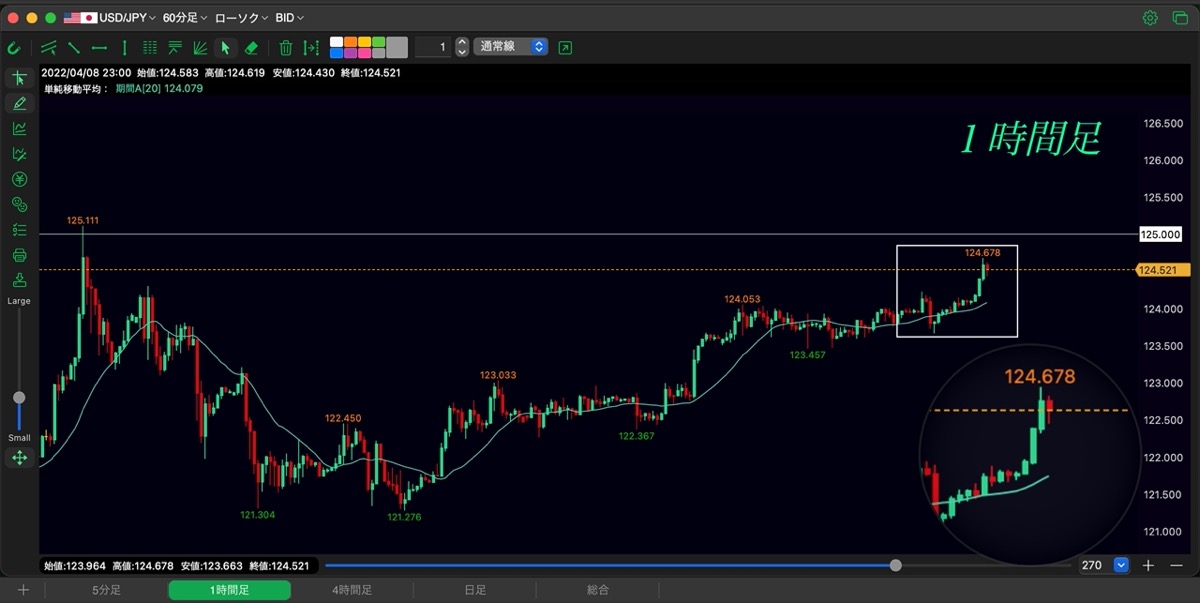
Task: Click the minus zoom button at bottom right
Action: [1176, 565]
